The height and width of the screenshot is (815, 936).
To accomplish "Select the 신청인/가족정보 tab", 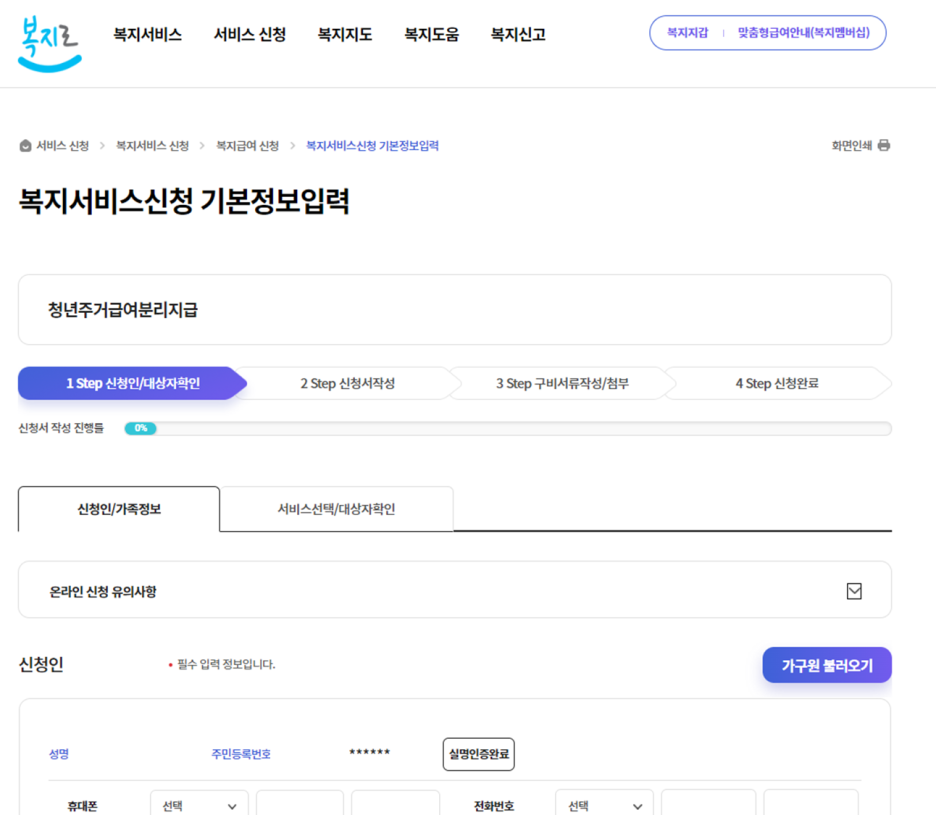I will [x=118, y=509].
